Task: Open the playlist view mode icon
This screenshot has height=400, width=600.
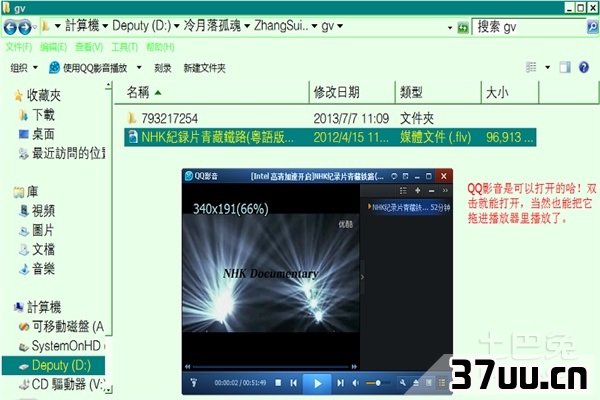Action: [x=403, y=190]
